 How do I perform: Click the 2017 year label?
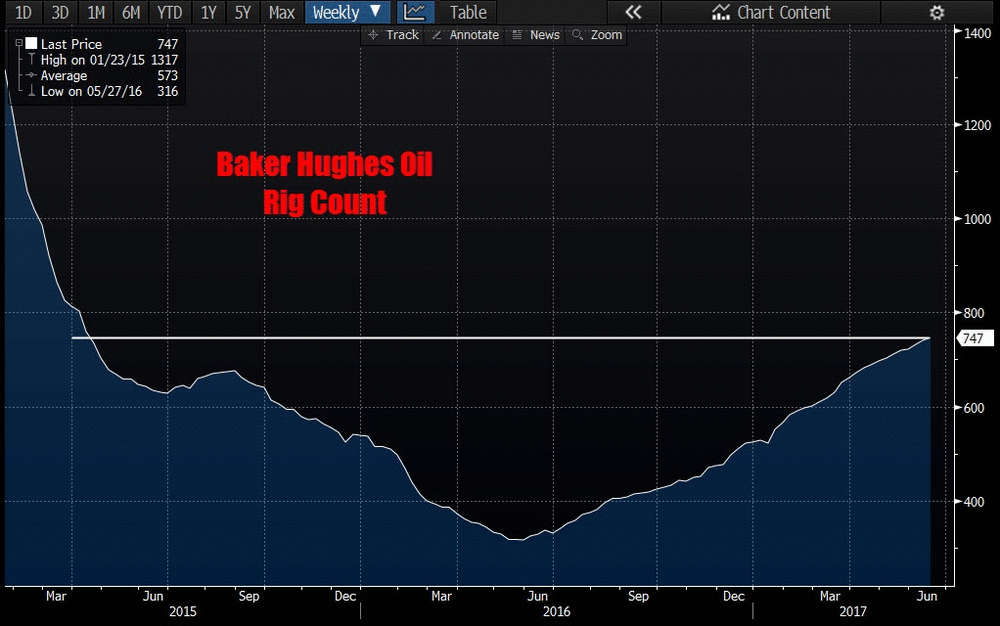click(x=853, y=611)
